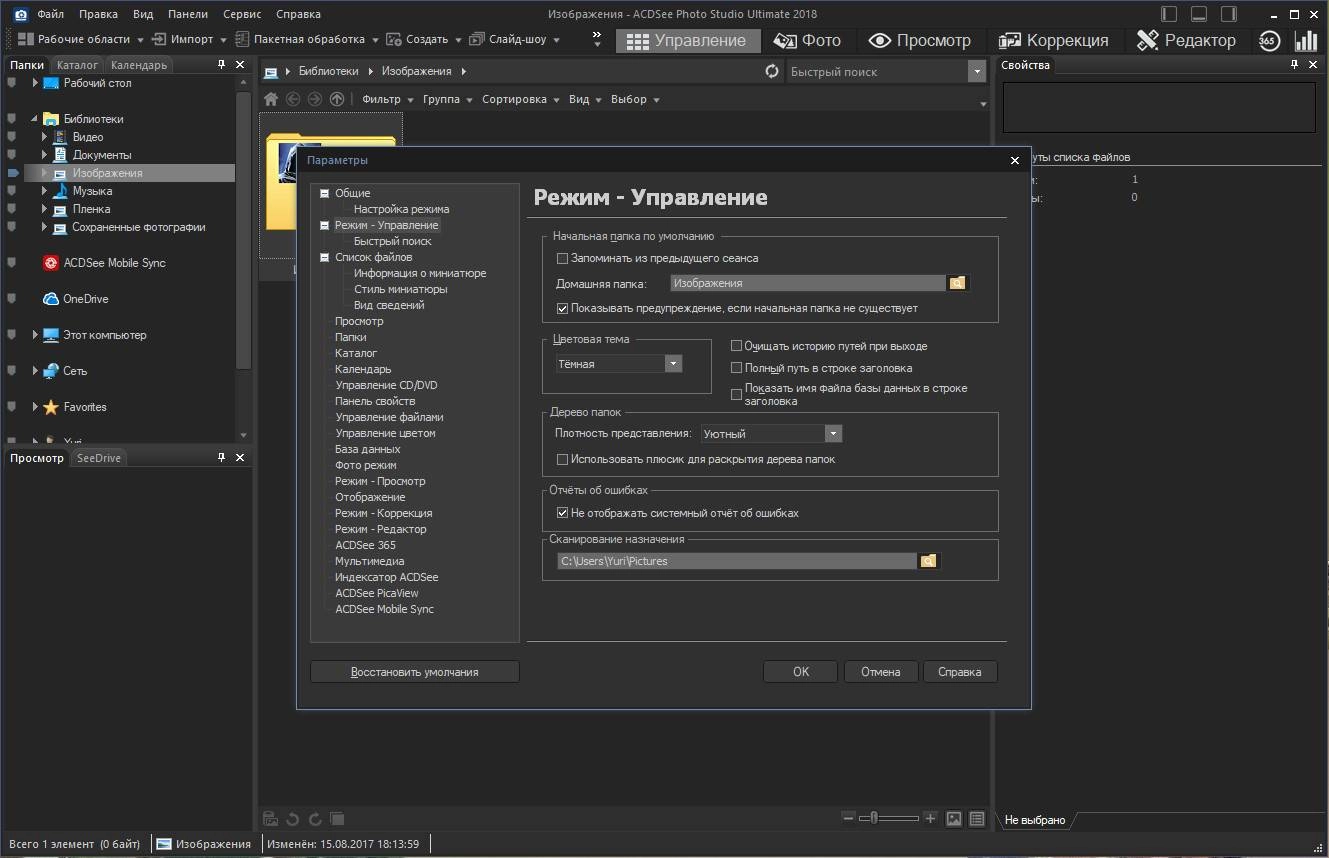This screenshot has height=858, width=1329.
Task: Switch to the Календарь tab
Action: (x=139, y=65)
